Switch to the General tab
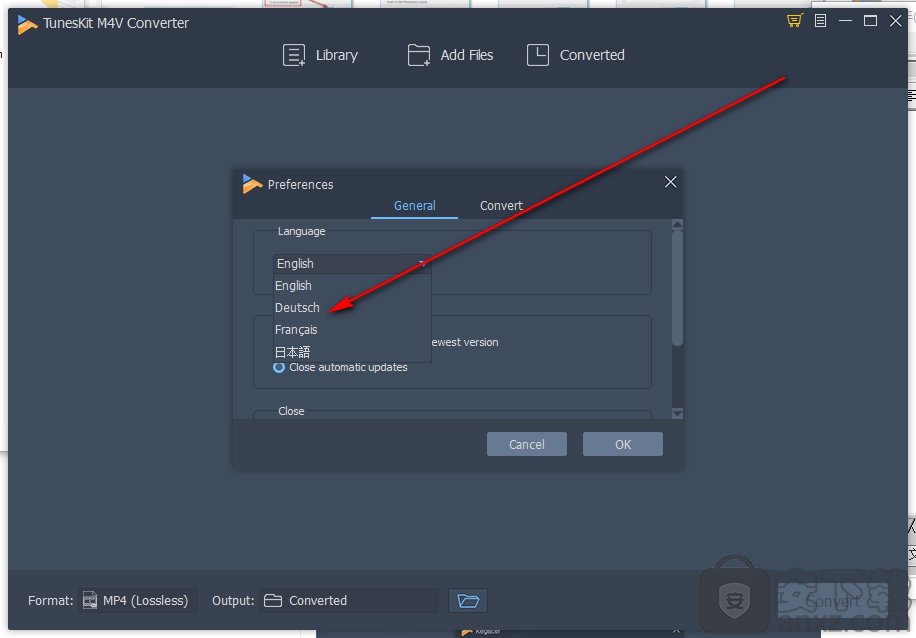 point(414,206)
